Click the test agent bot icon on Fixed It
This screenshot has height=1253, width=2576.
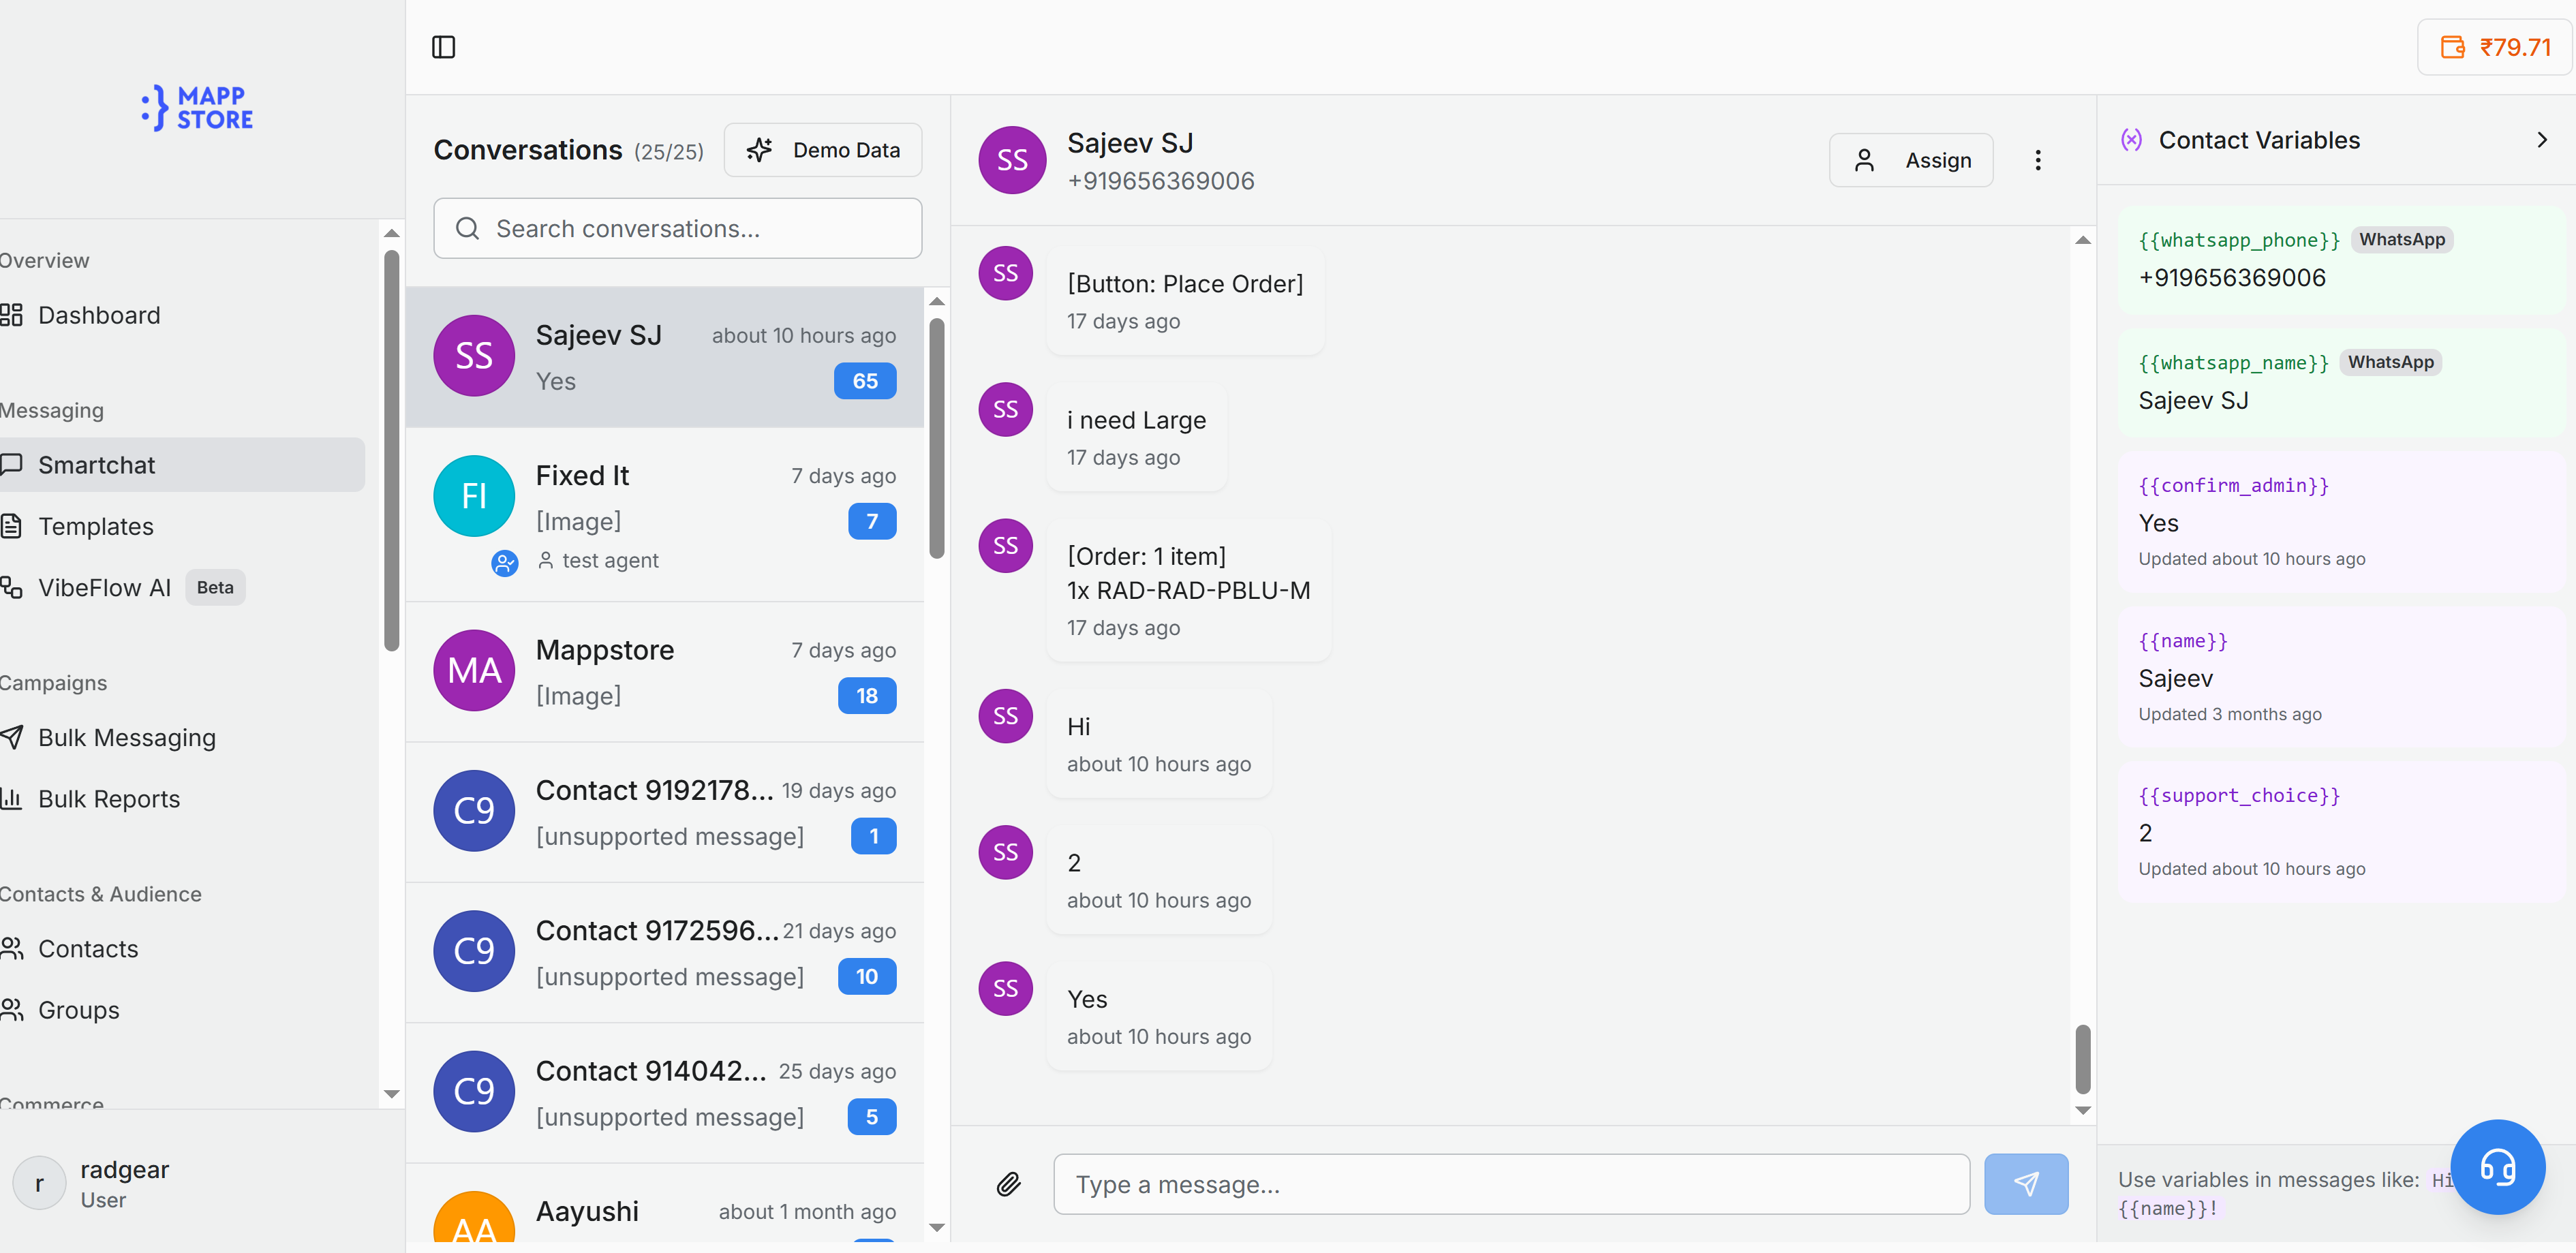(505, 563)
